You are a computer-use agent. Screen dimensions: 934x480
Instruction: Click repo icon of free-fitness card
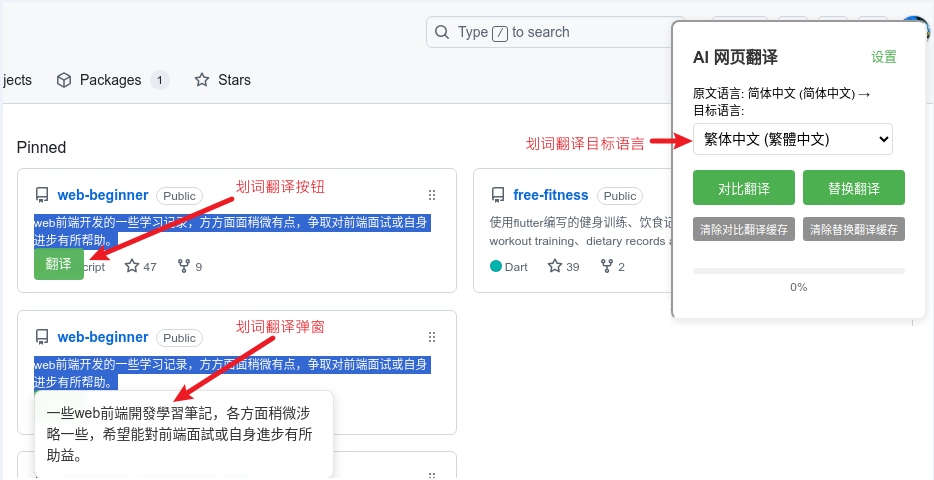click(498, 195)
